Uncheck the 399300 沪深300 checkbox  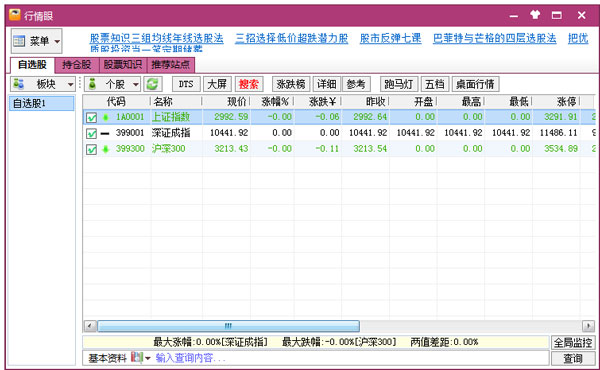tap(91, 149)
